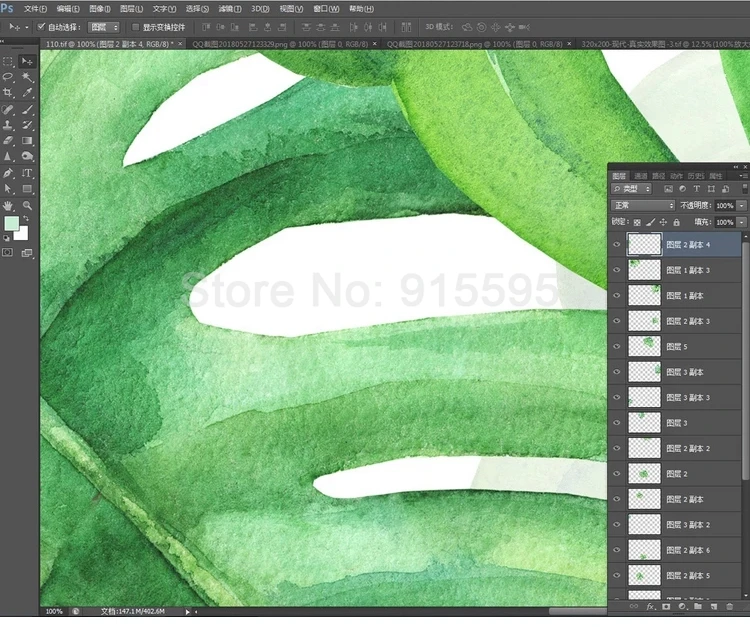
Task: Toggle layer filtering switch
Action: 745,189
